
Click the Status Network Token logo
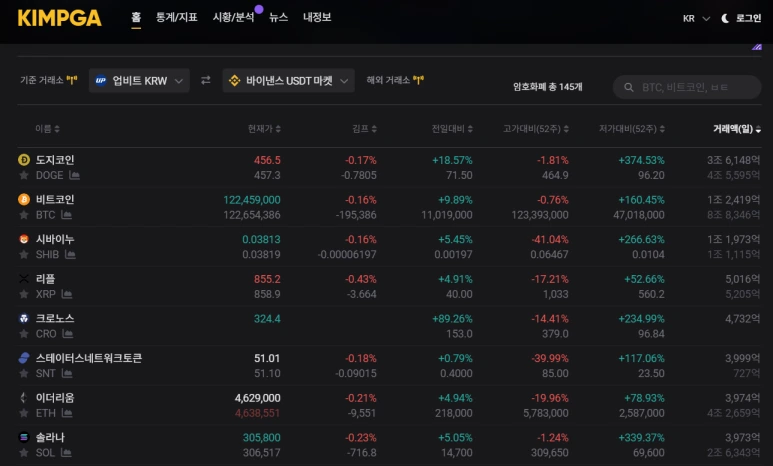(24, 358)
